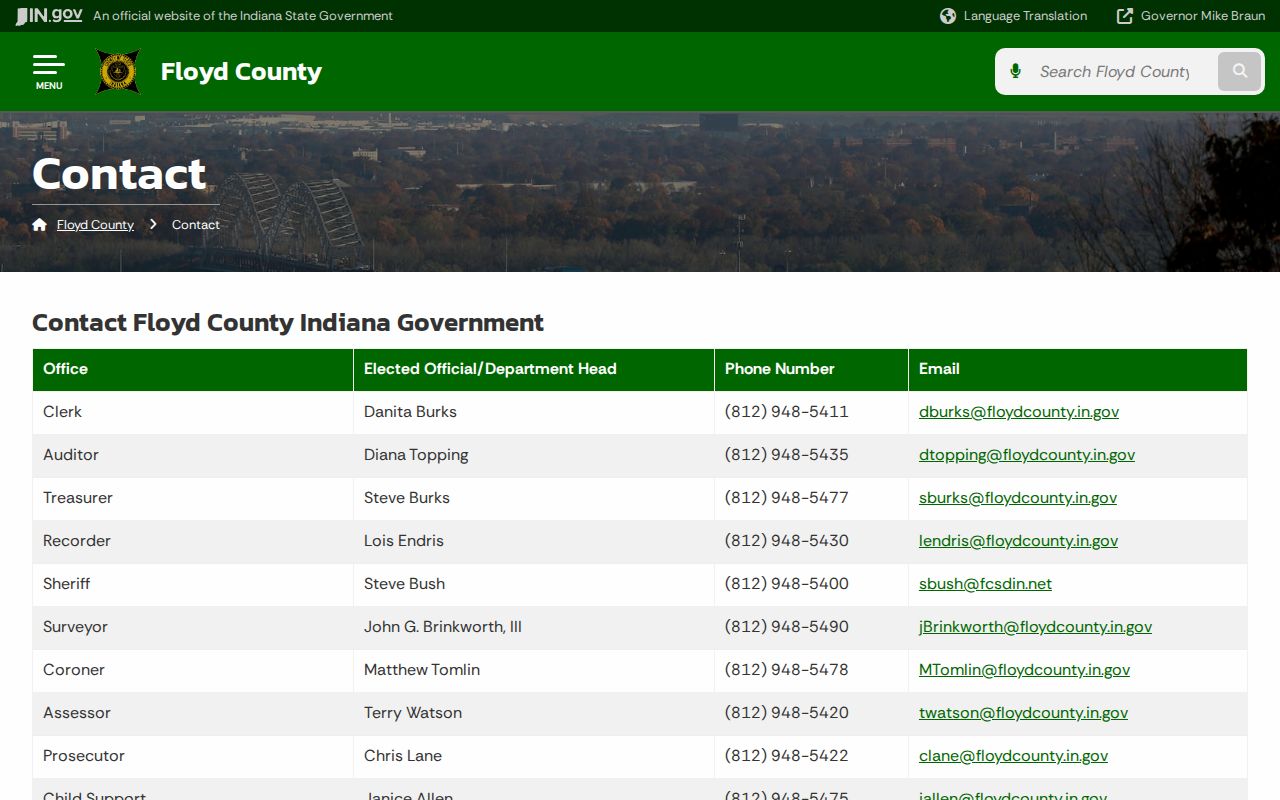
Task: Email dtopping@floydcounty.in.gov
Action: [1027, 455]
